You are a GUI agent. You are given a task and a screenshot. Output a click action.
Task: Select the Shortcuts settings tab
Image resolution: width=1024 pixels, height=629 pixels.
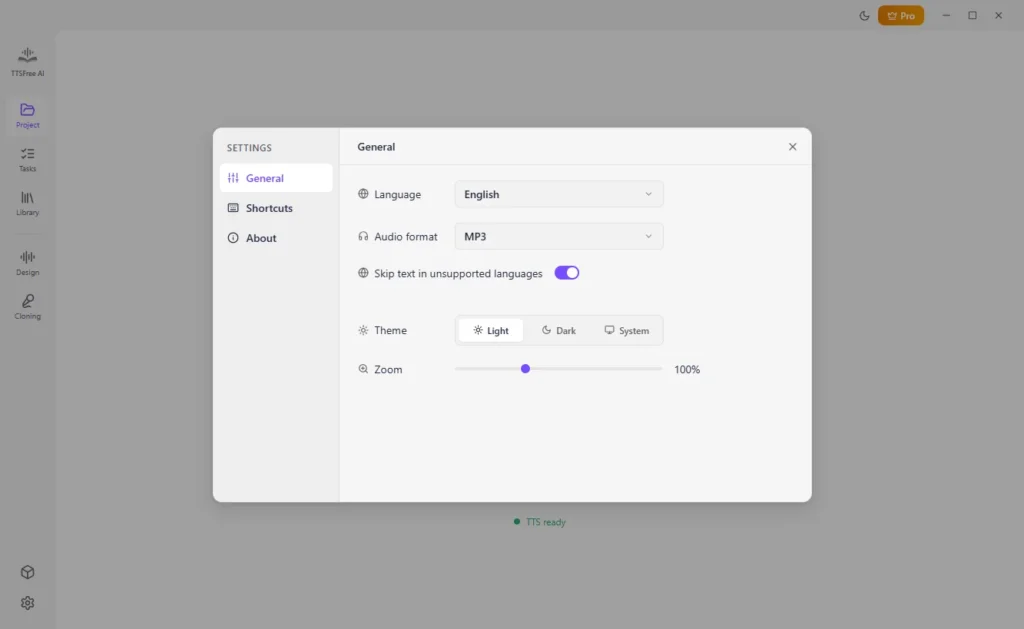[276, 208]
